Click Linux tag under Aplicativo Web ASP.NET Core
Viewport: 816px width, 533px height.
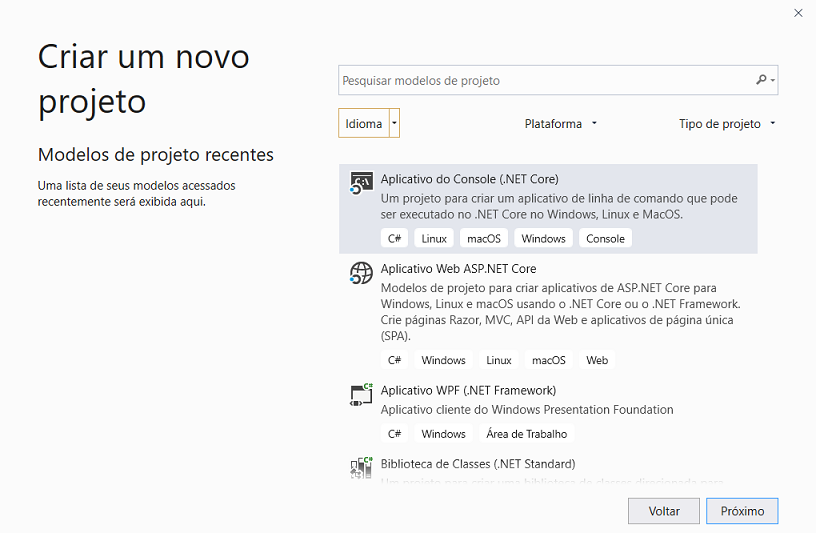click(499, 360)
